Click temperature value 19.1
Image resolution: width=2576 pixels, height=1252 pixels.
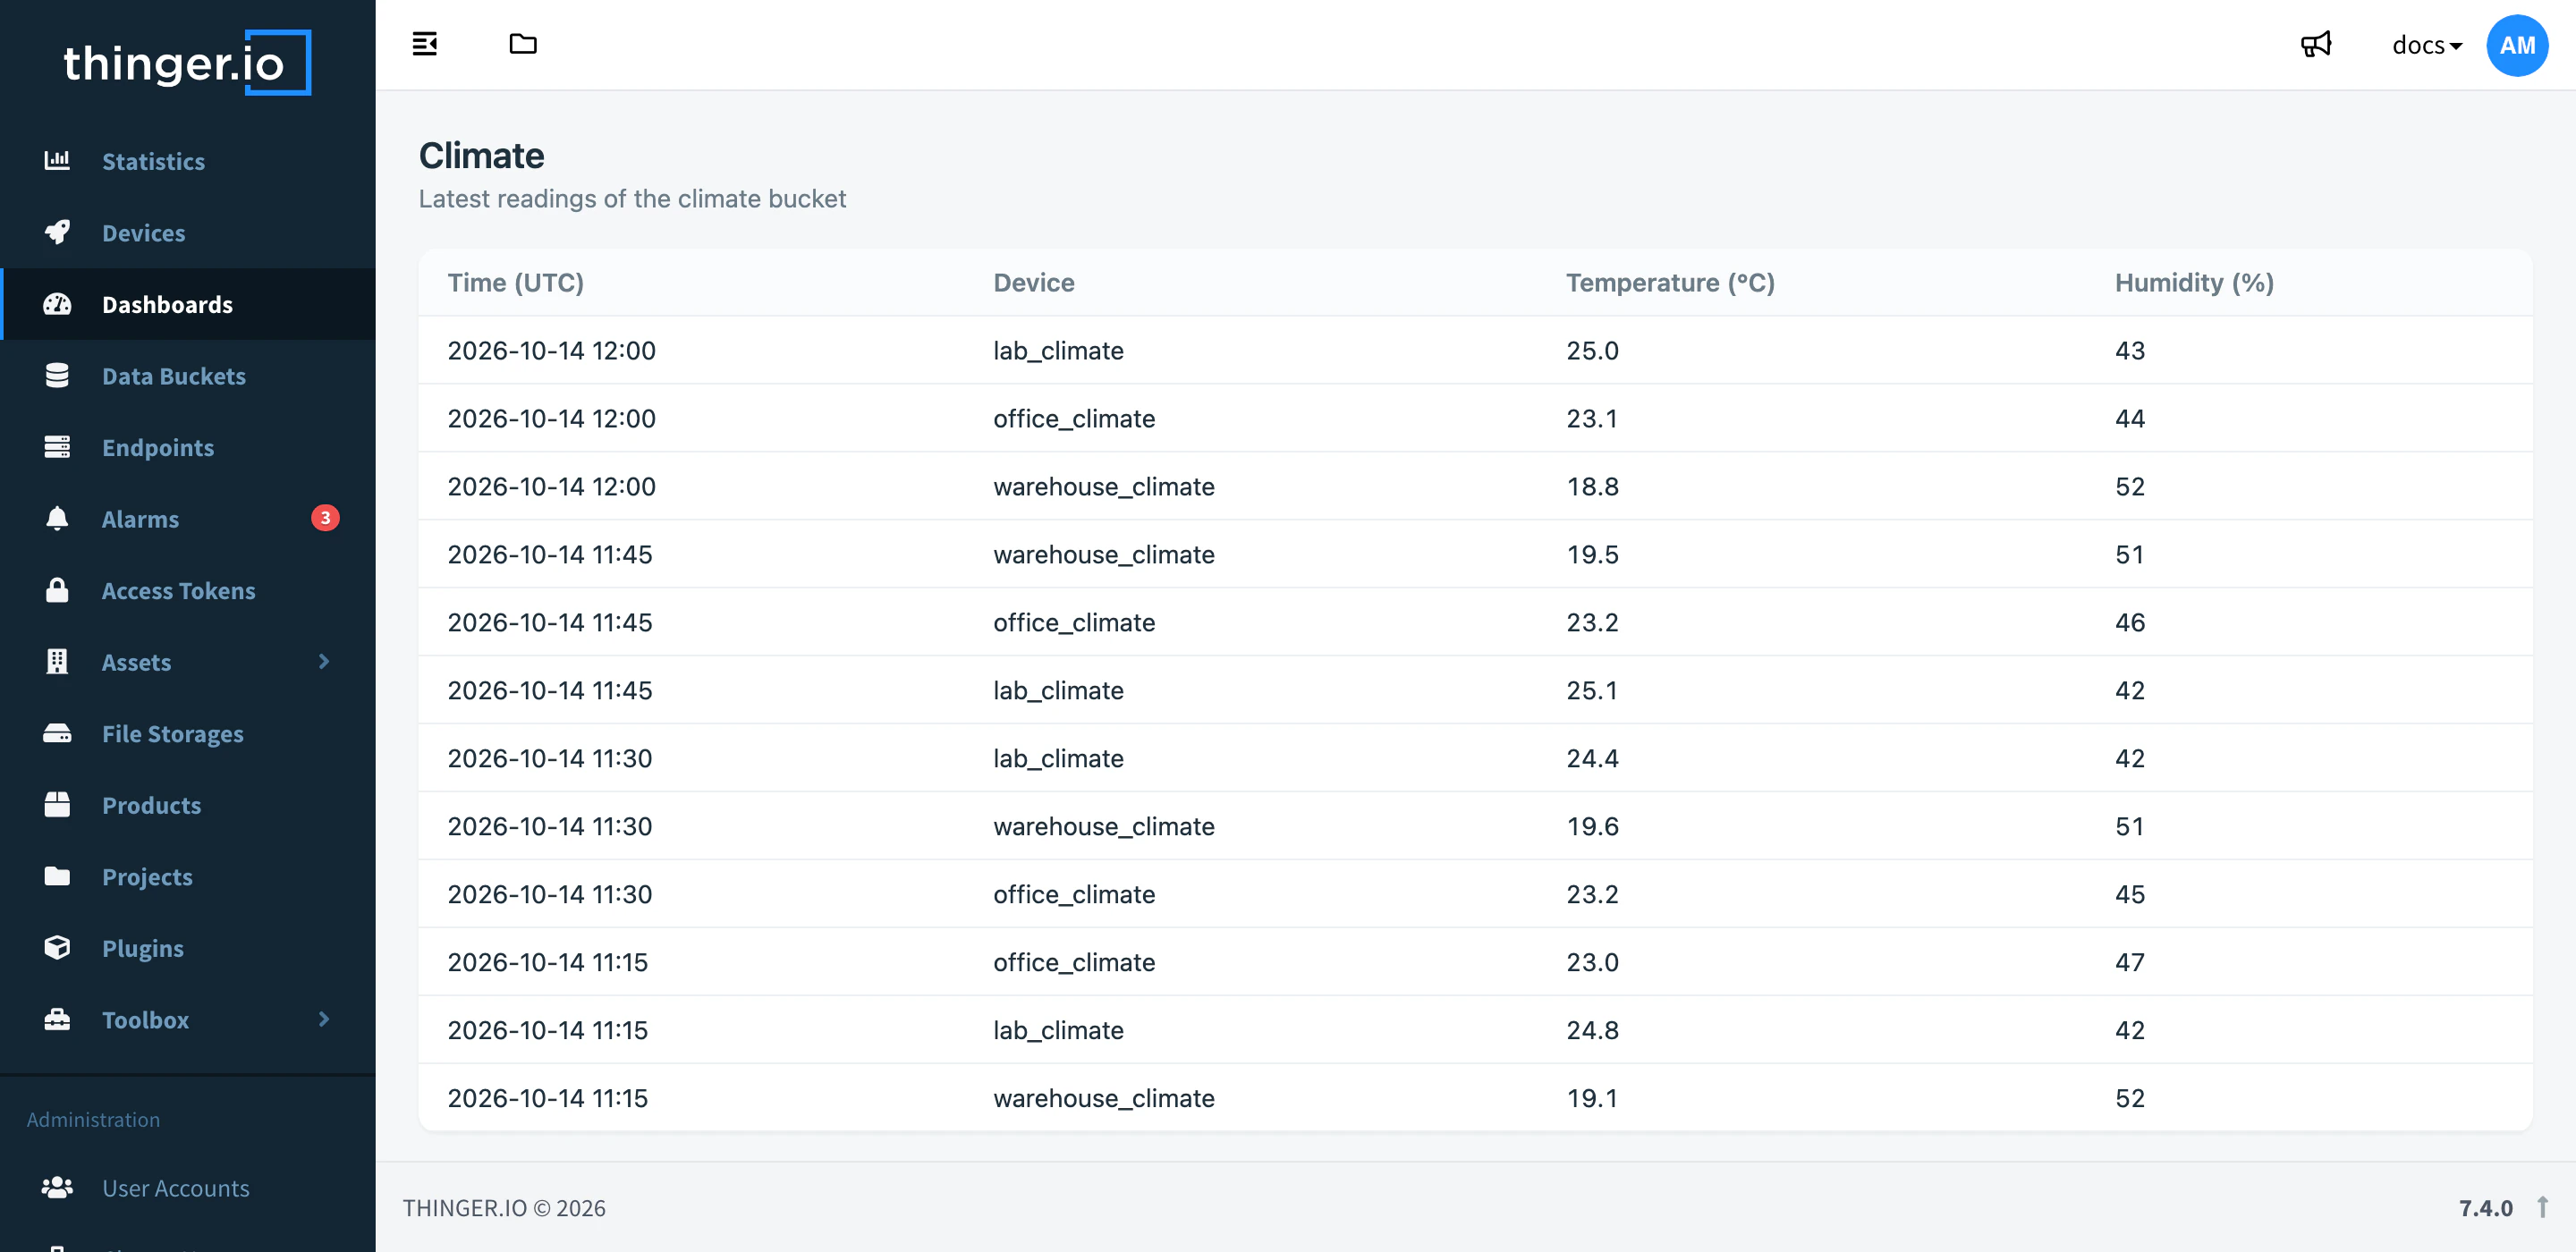pos(1591,1098)
